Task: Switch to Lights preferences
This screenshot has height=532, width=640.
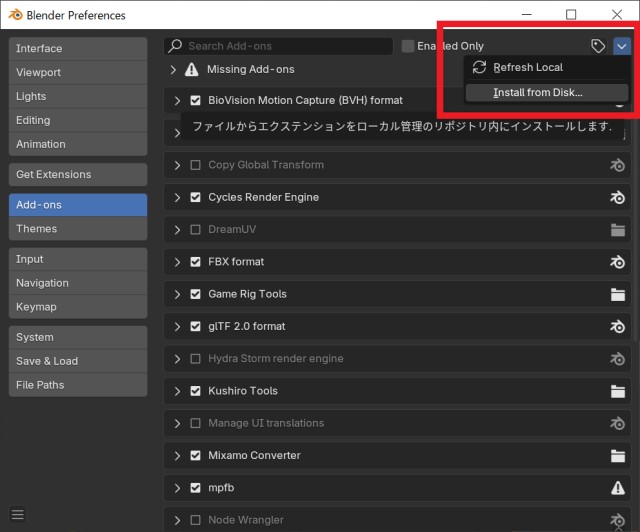Action: point(78,96)
